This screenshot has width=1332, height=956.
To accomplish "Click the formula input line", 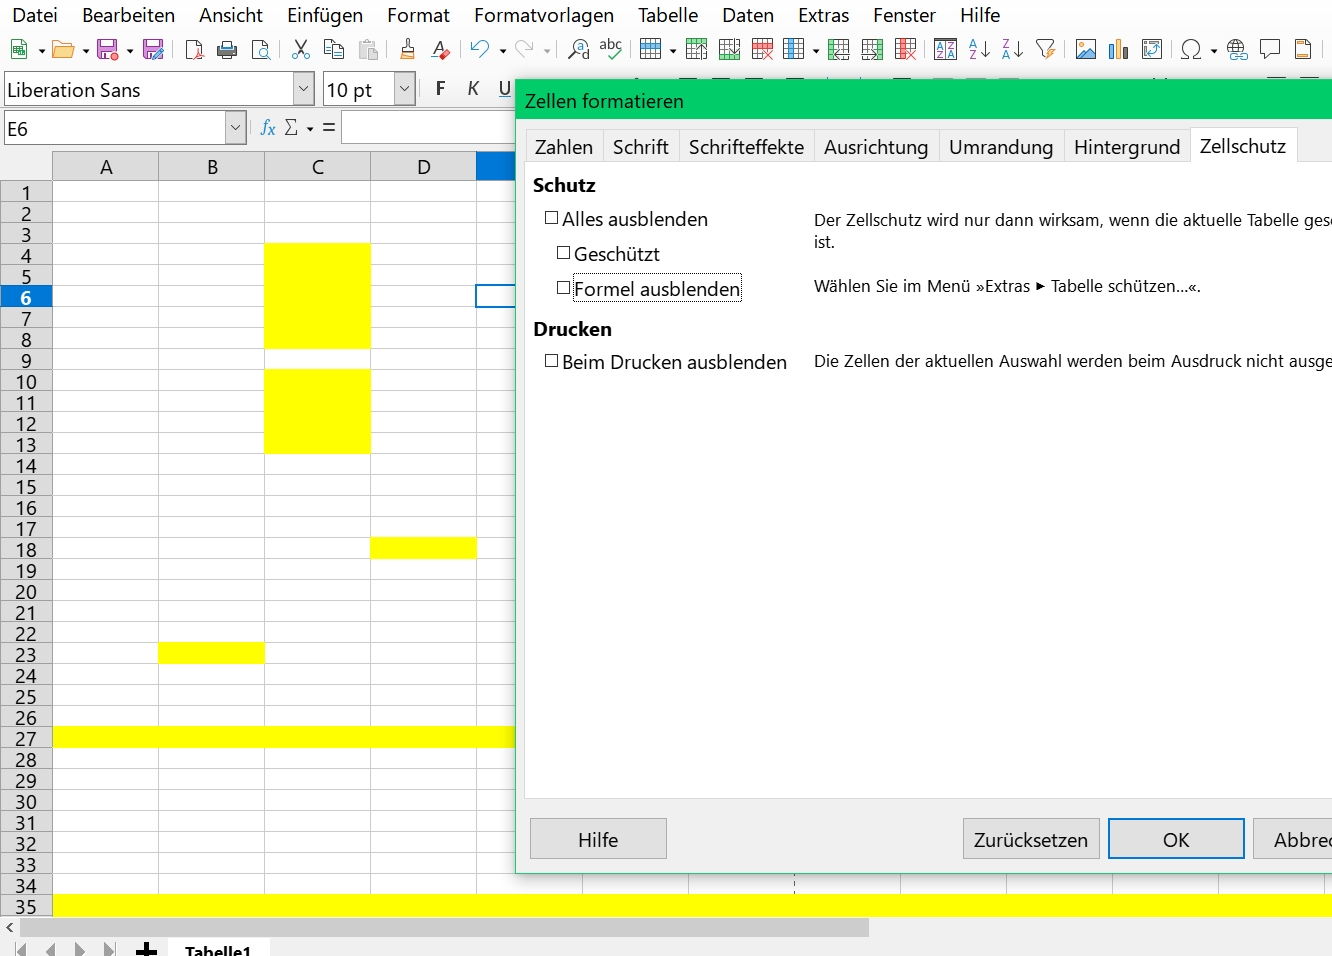I will tap(428, 128).
